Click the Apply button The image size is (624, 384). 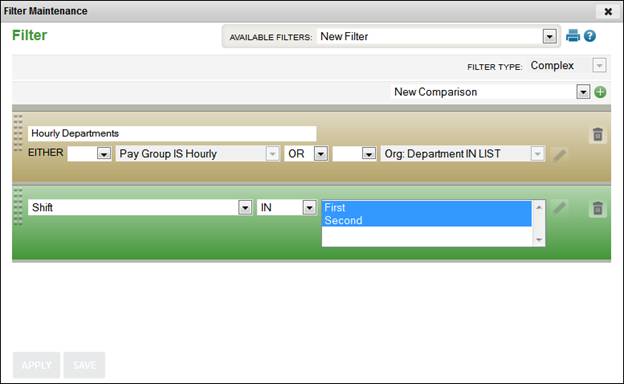(36, 365)
